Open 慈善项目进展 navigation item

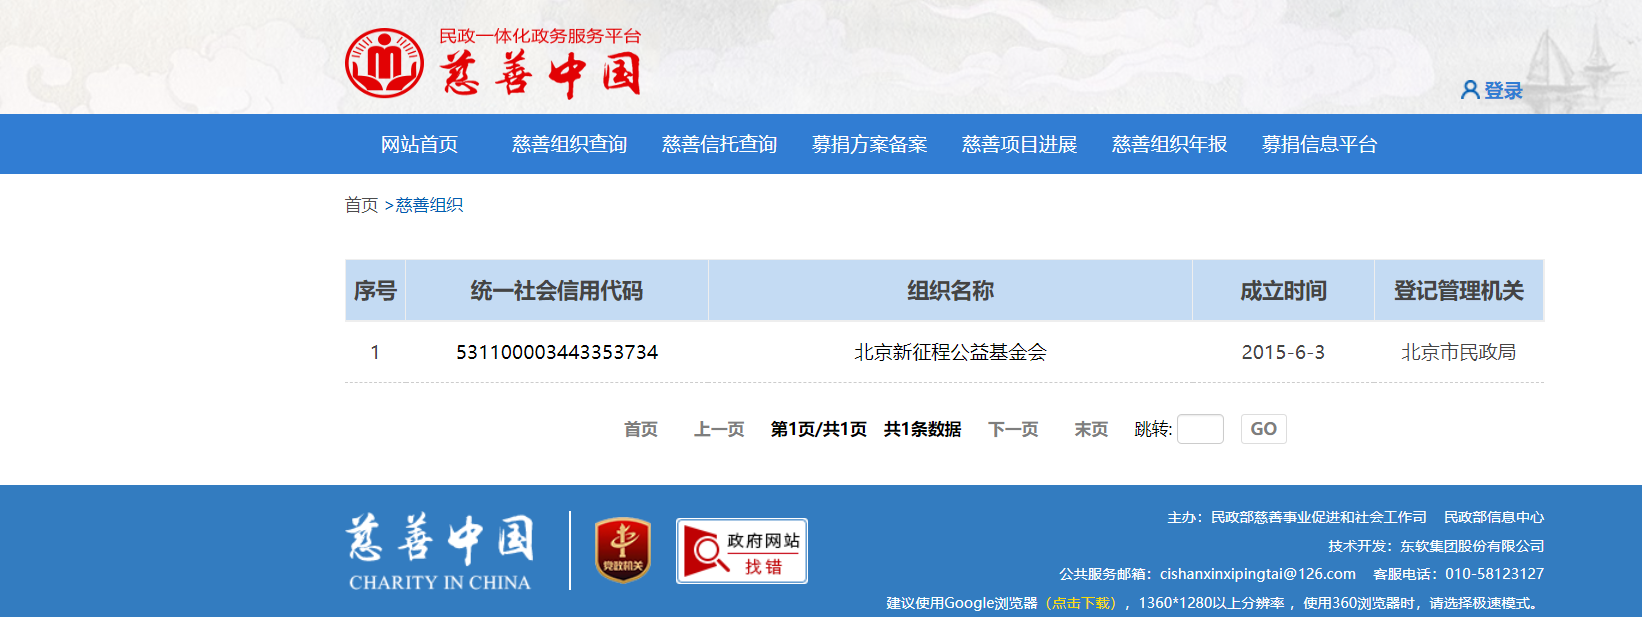click(1019, 145)
